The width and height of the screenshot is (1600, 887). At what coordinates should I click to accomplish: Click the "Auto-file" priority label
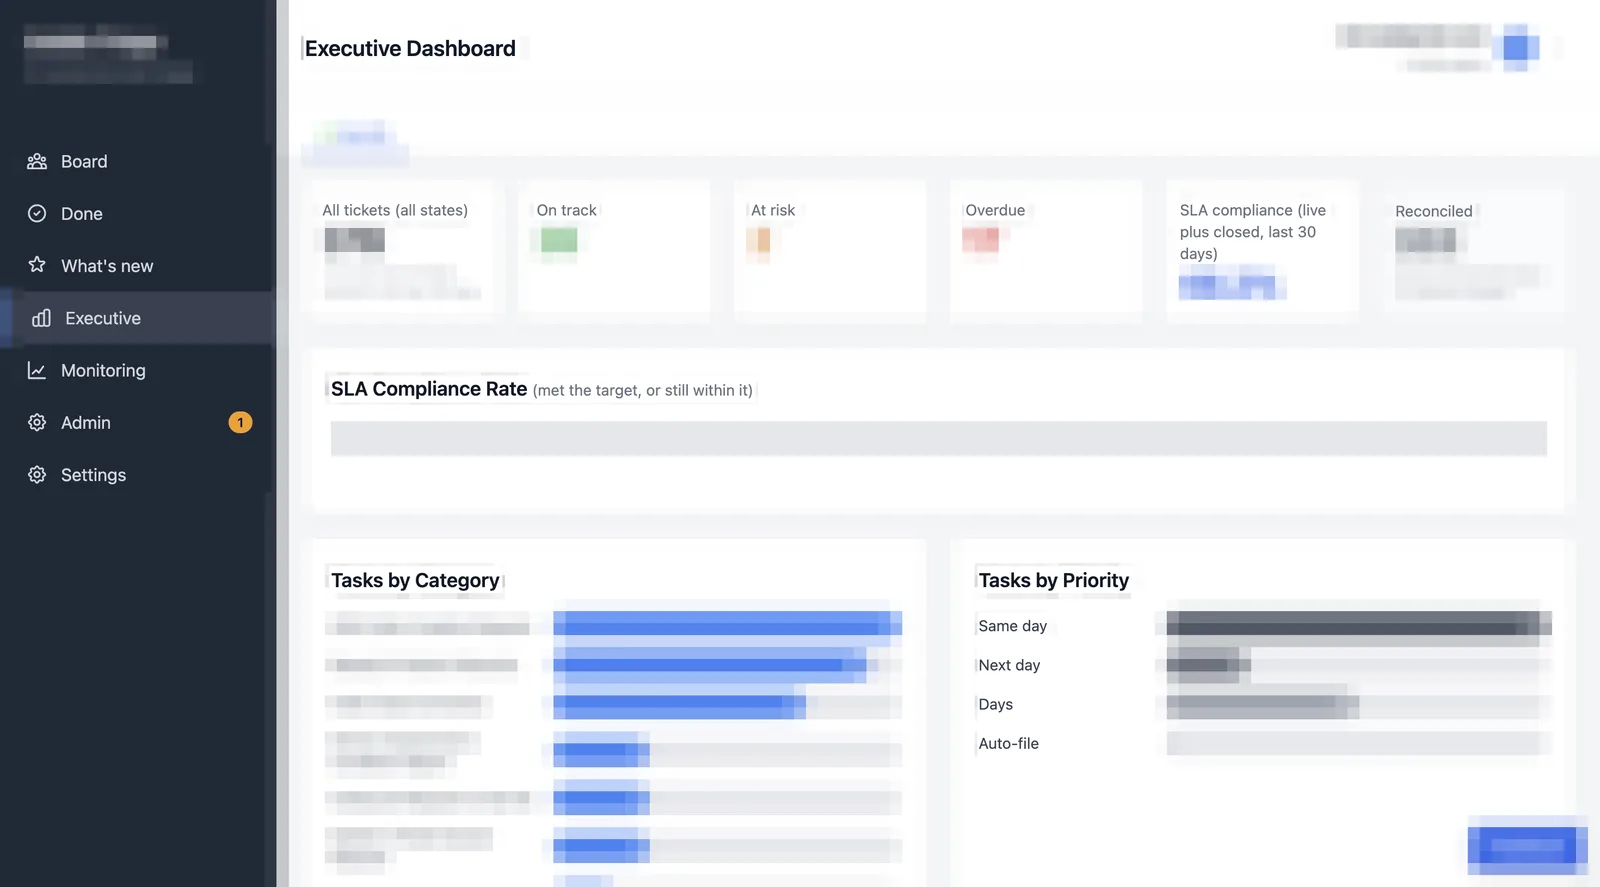(x=1008, y=743)
